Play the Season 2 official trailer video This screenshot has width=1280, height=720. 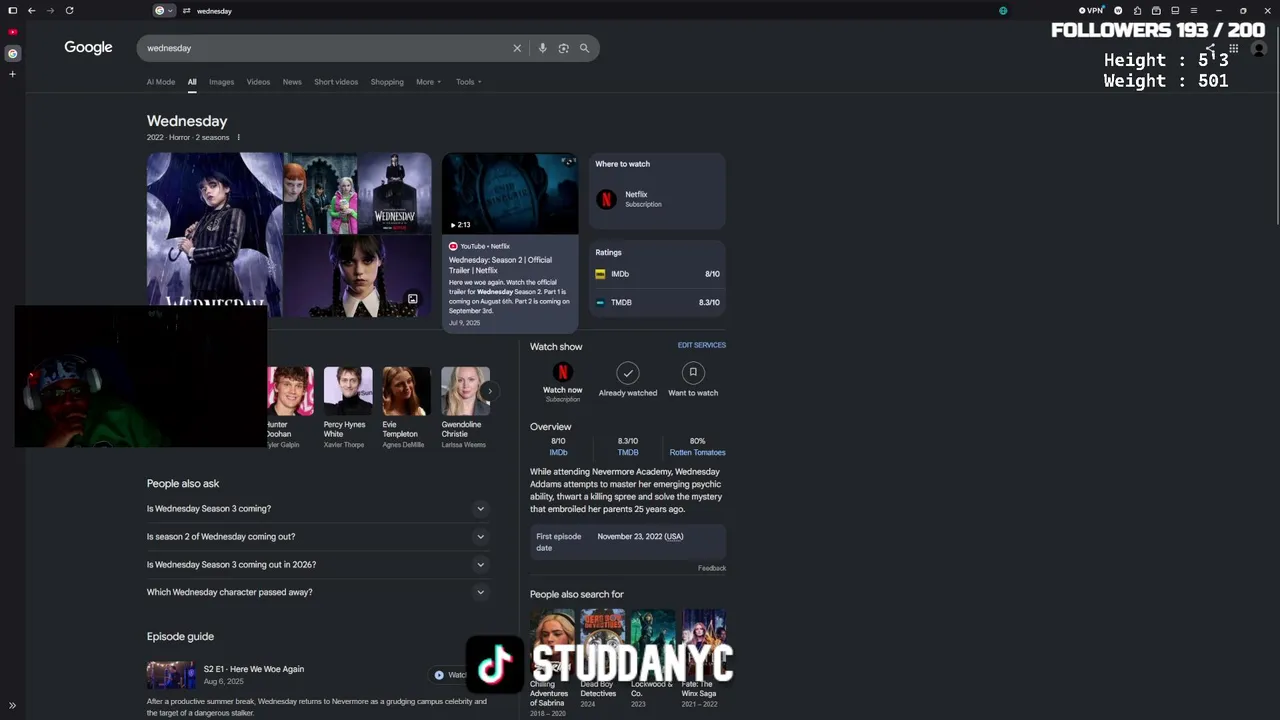coord(510,193)
